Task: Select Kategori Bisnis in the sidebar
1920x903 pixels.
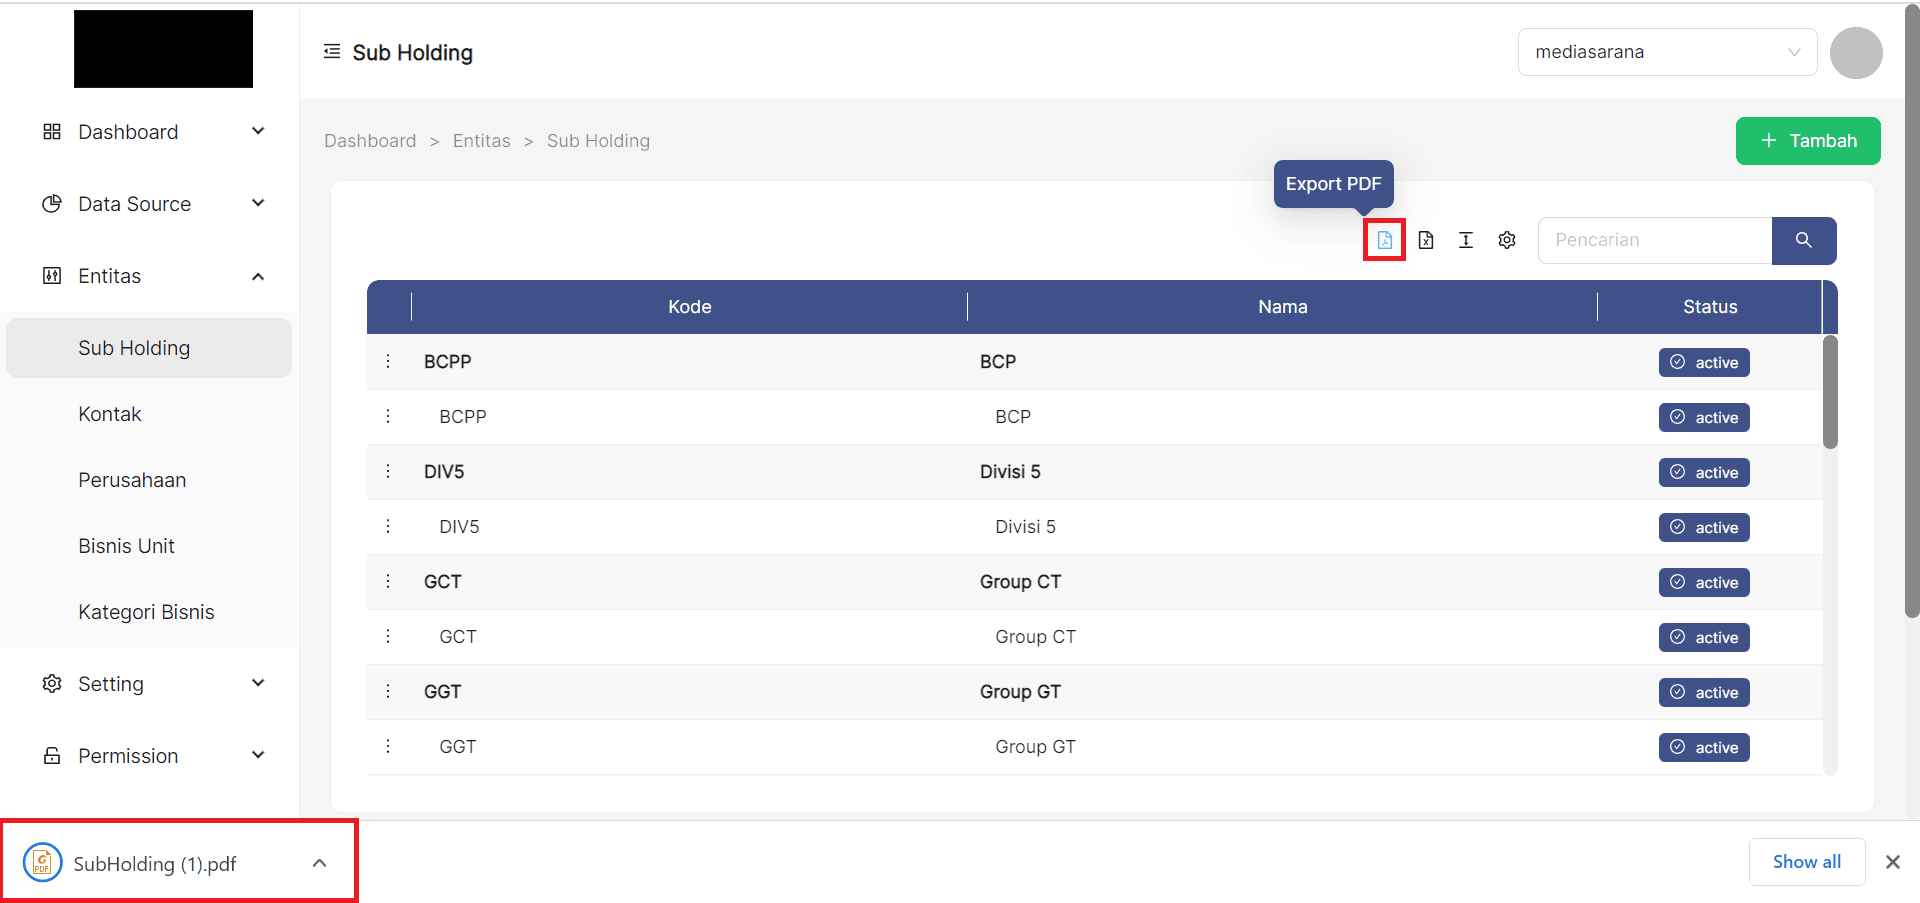Action: (146, 611)
